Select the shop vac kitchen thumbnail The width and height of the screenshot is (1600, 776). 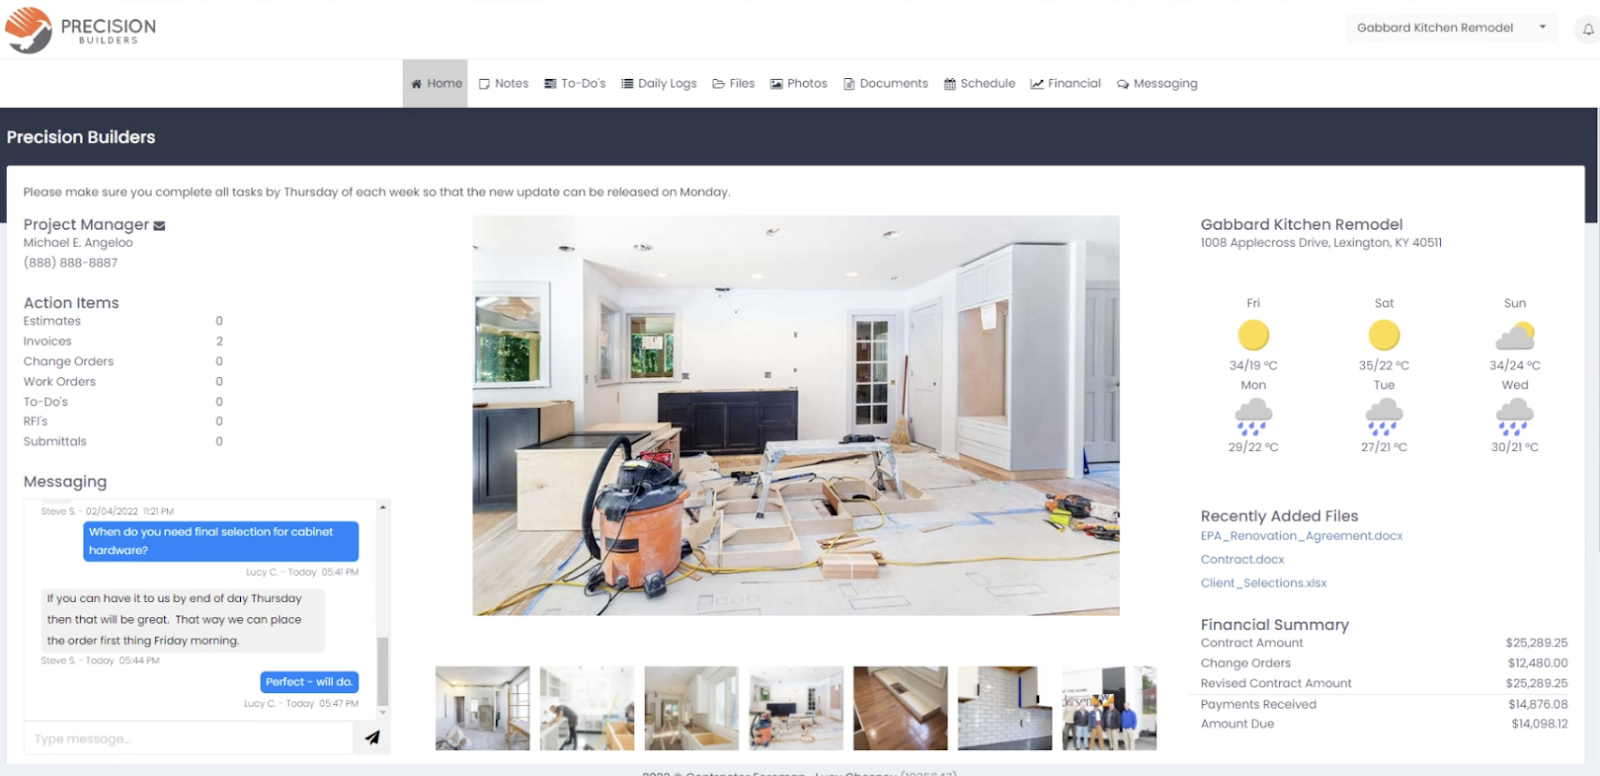796,708
